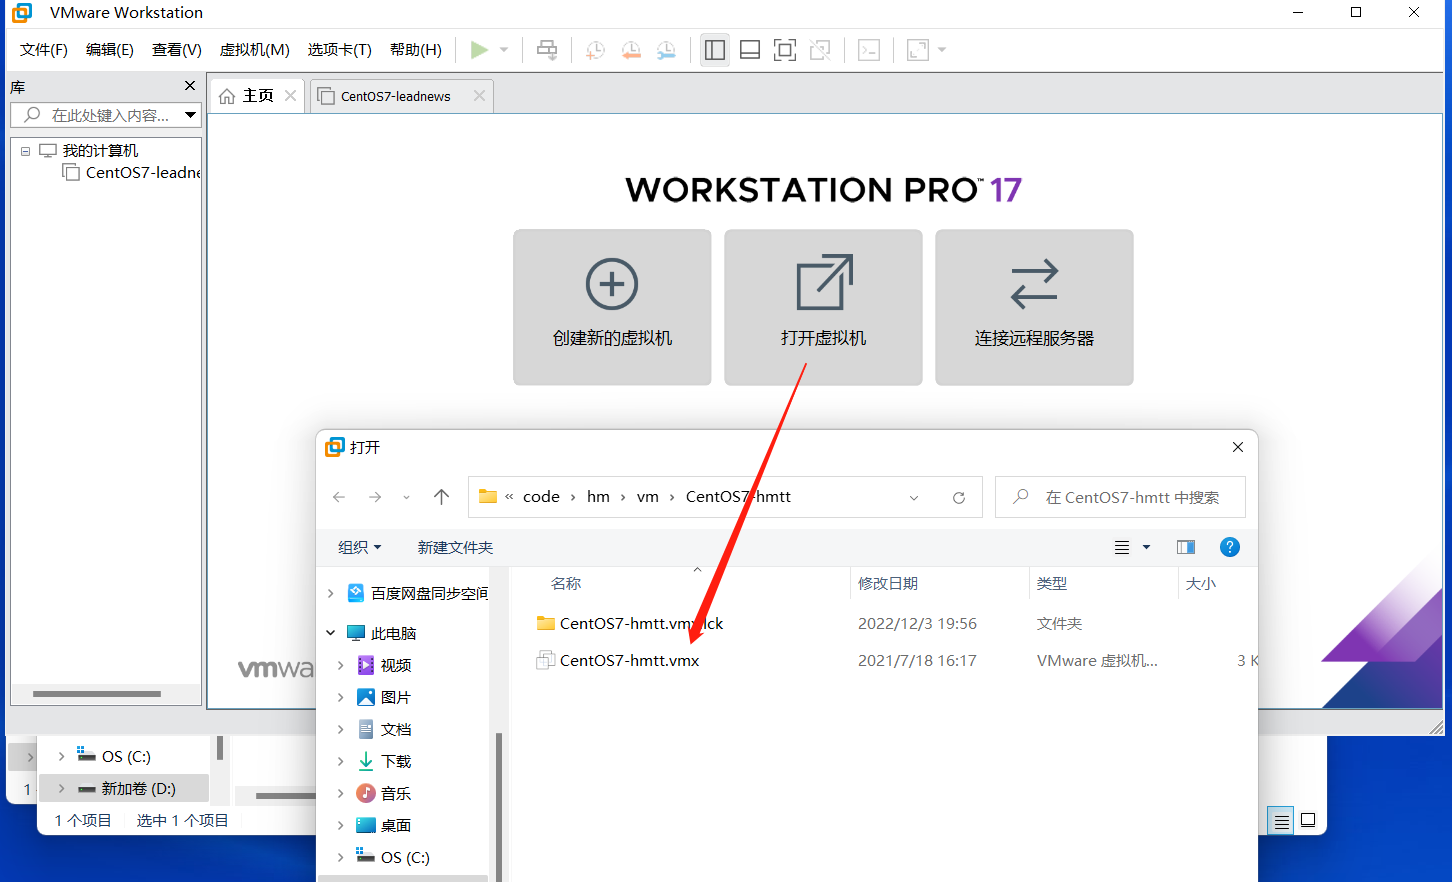Screen dimensions: 1452x882
Task: Open the 查看(V) menu
Action: pos(177,50)
